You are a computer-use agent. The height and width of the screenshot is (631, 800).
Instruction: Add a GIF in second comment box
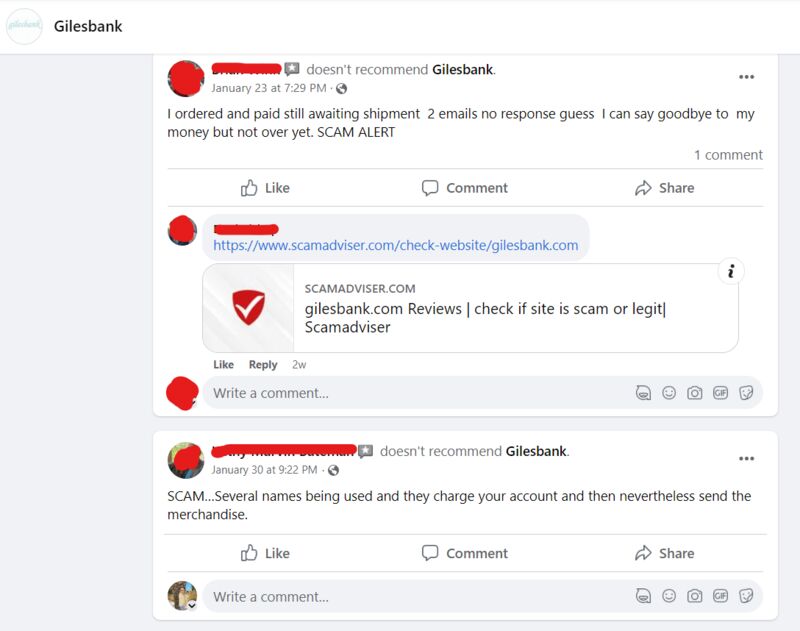[x=720, y=596]
